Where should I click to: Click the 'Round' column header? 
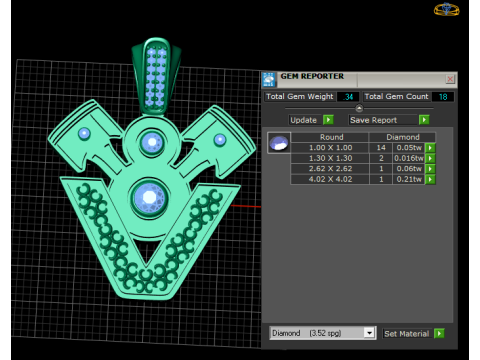click(x=331, y=137)
